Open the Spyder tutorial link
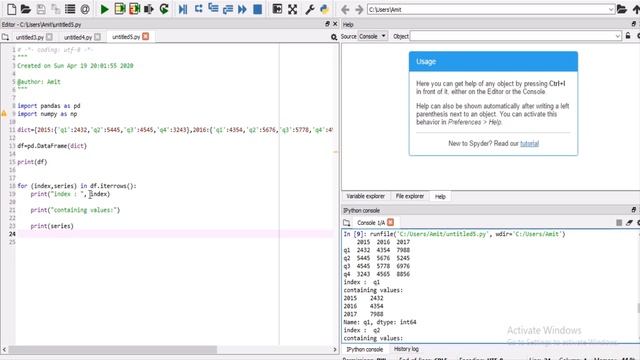 point(529,144)
